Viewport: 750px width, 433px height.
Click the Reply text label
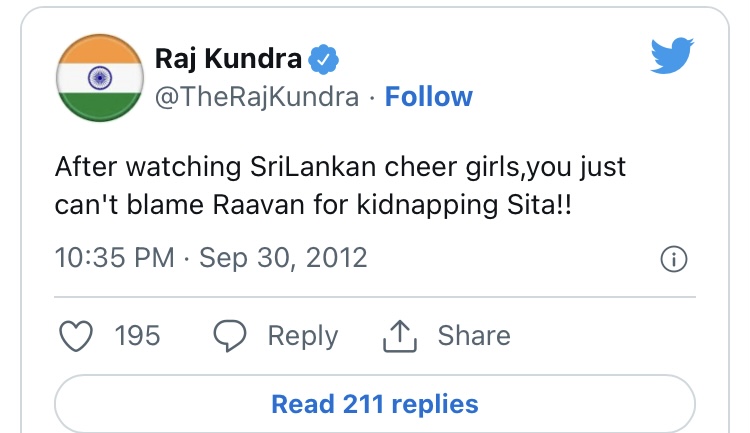pos(304,336)
